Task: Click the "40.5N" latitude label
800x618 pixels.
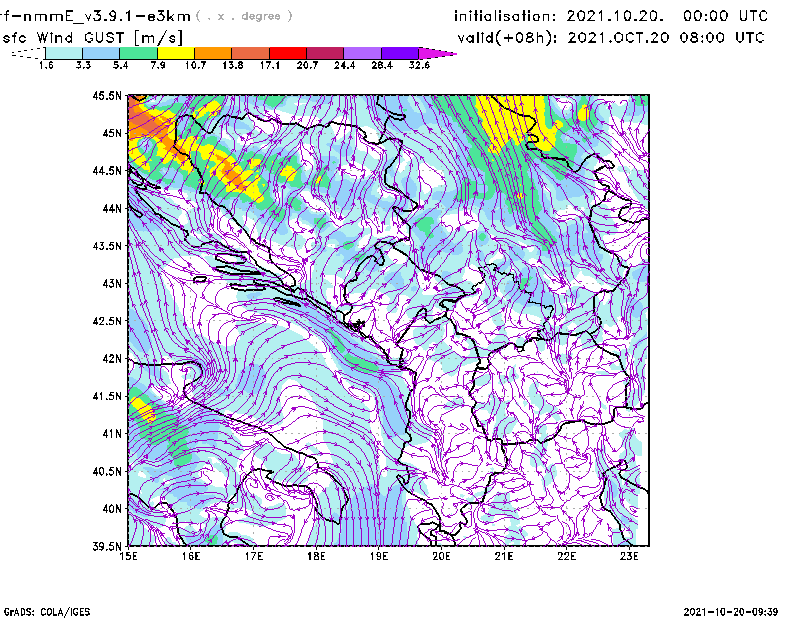Action: (x=107, y=471)
